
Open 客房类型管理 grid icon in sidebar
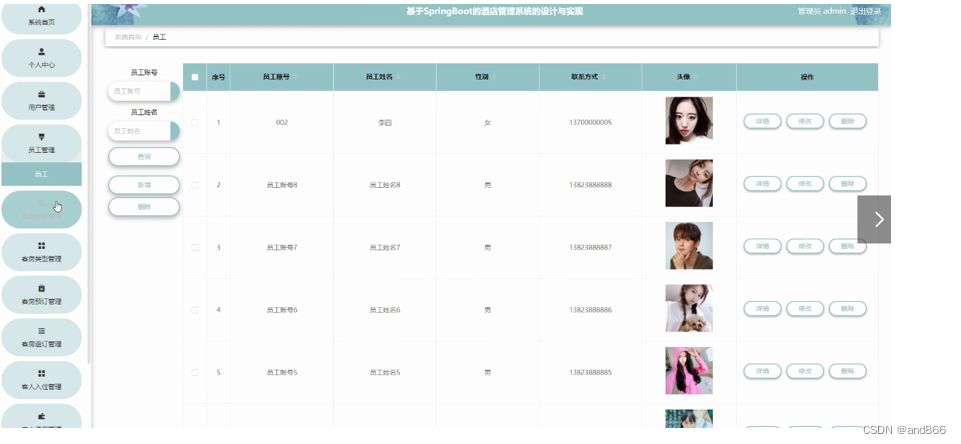coord(42,246)
